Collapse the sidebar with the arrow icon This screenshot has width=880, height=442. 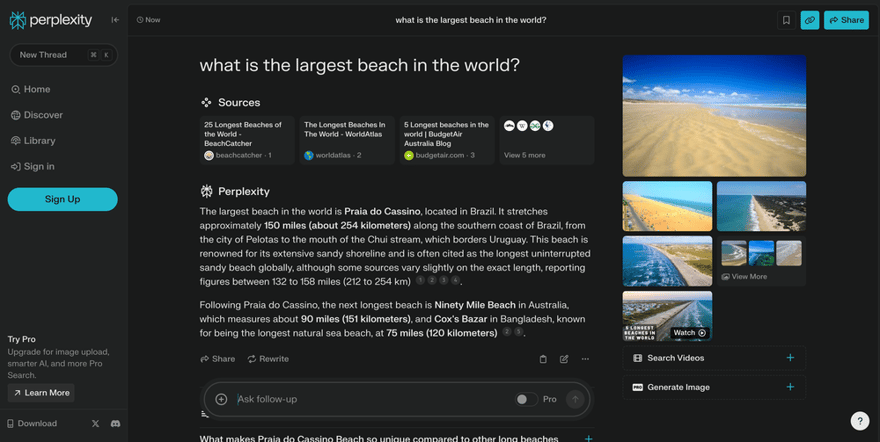pyautogui.click(x=115, y=20)
